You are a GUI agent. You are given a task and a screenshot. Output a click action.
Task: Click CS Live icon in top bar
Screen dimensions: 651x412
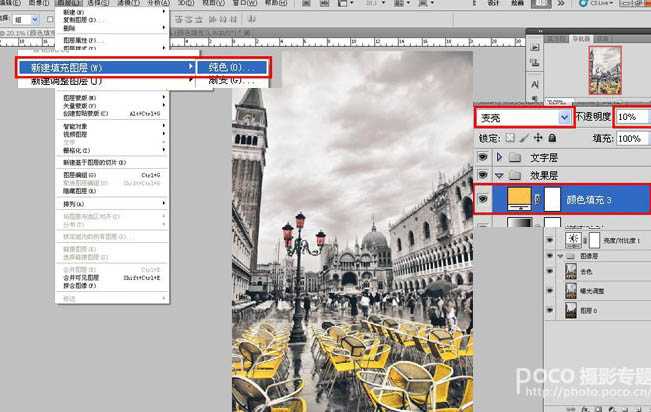583,3
